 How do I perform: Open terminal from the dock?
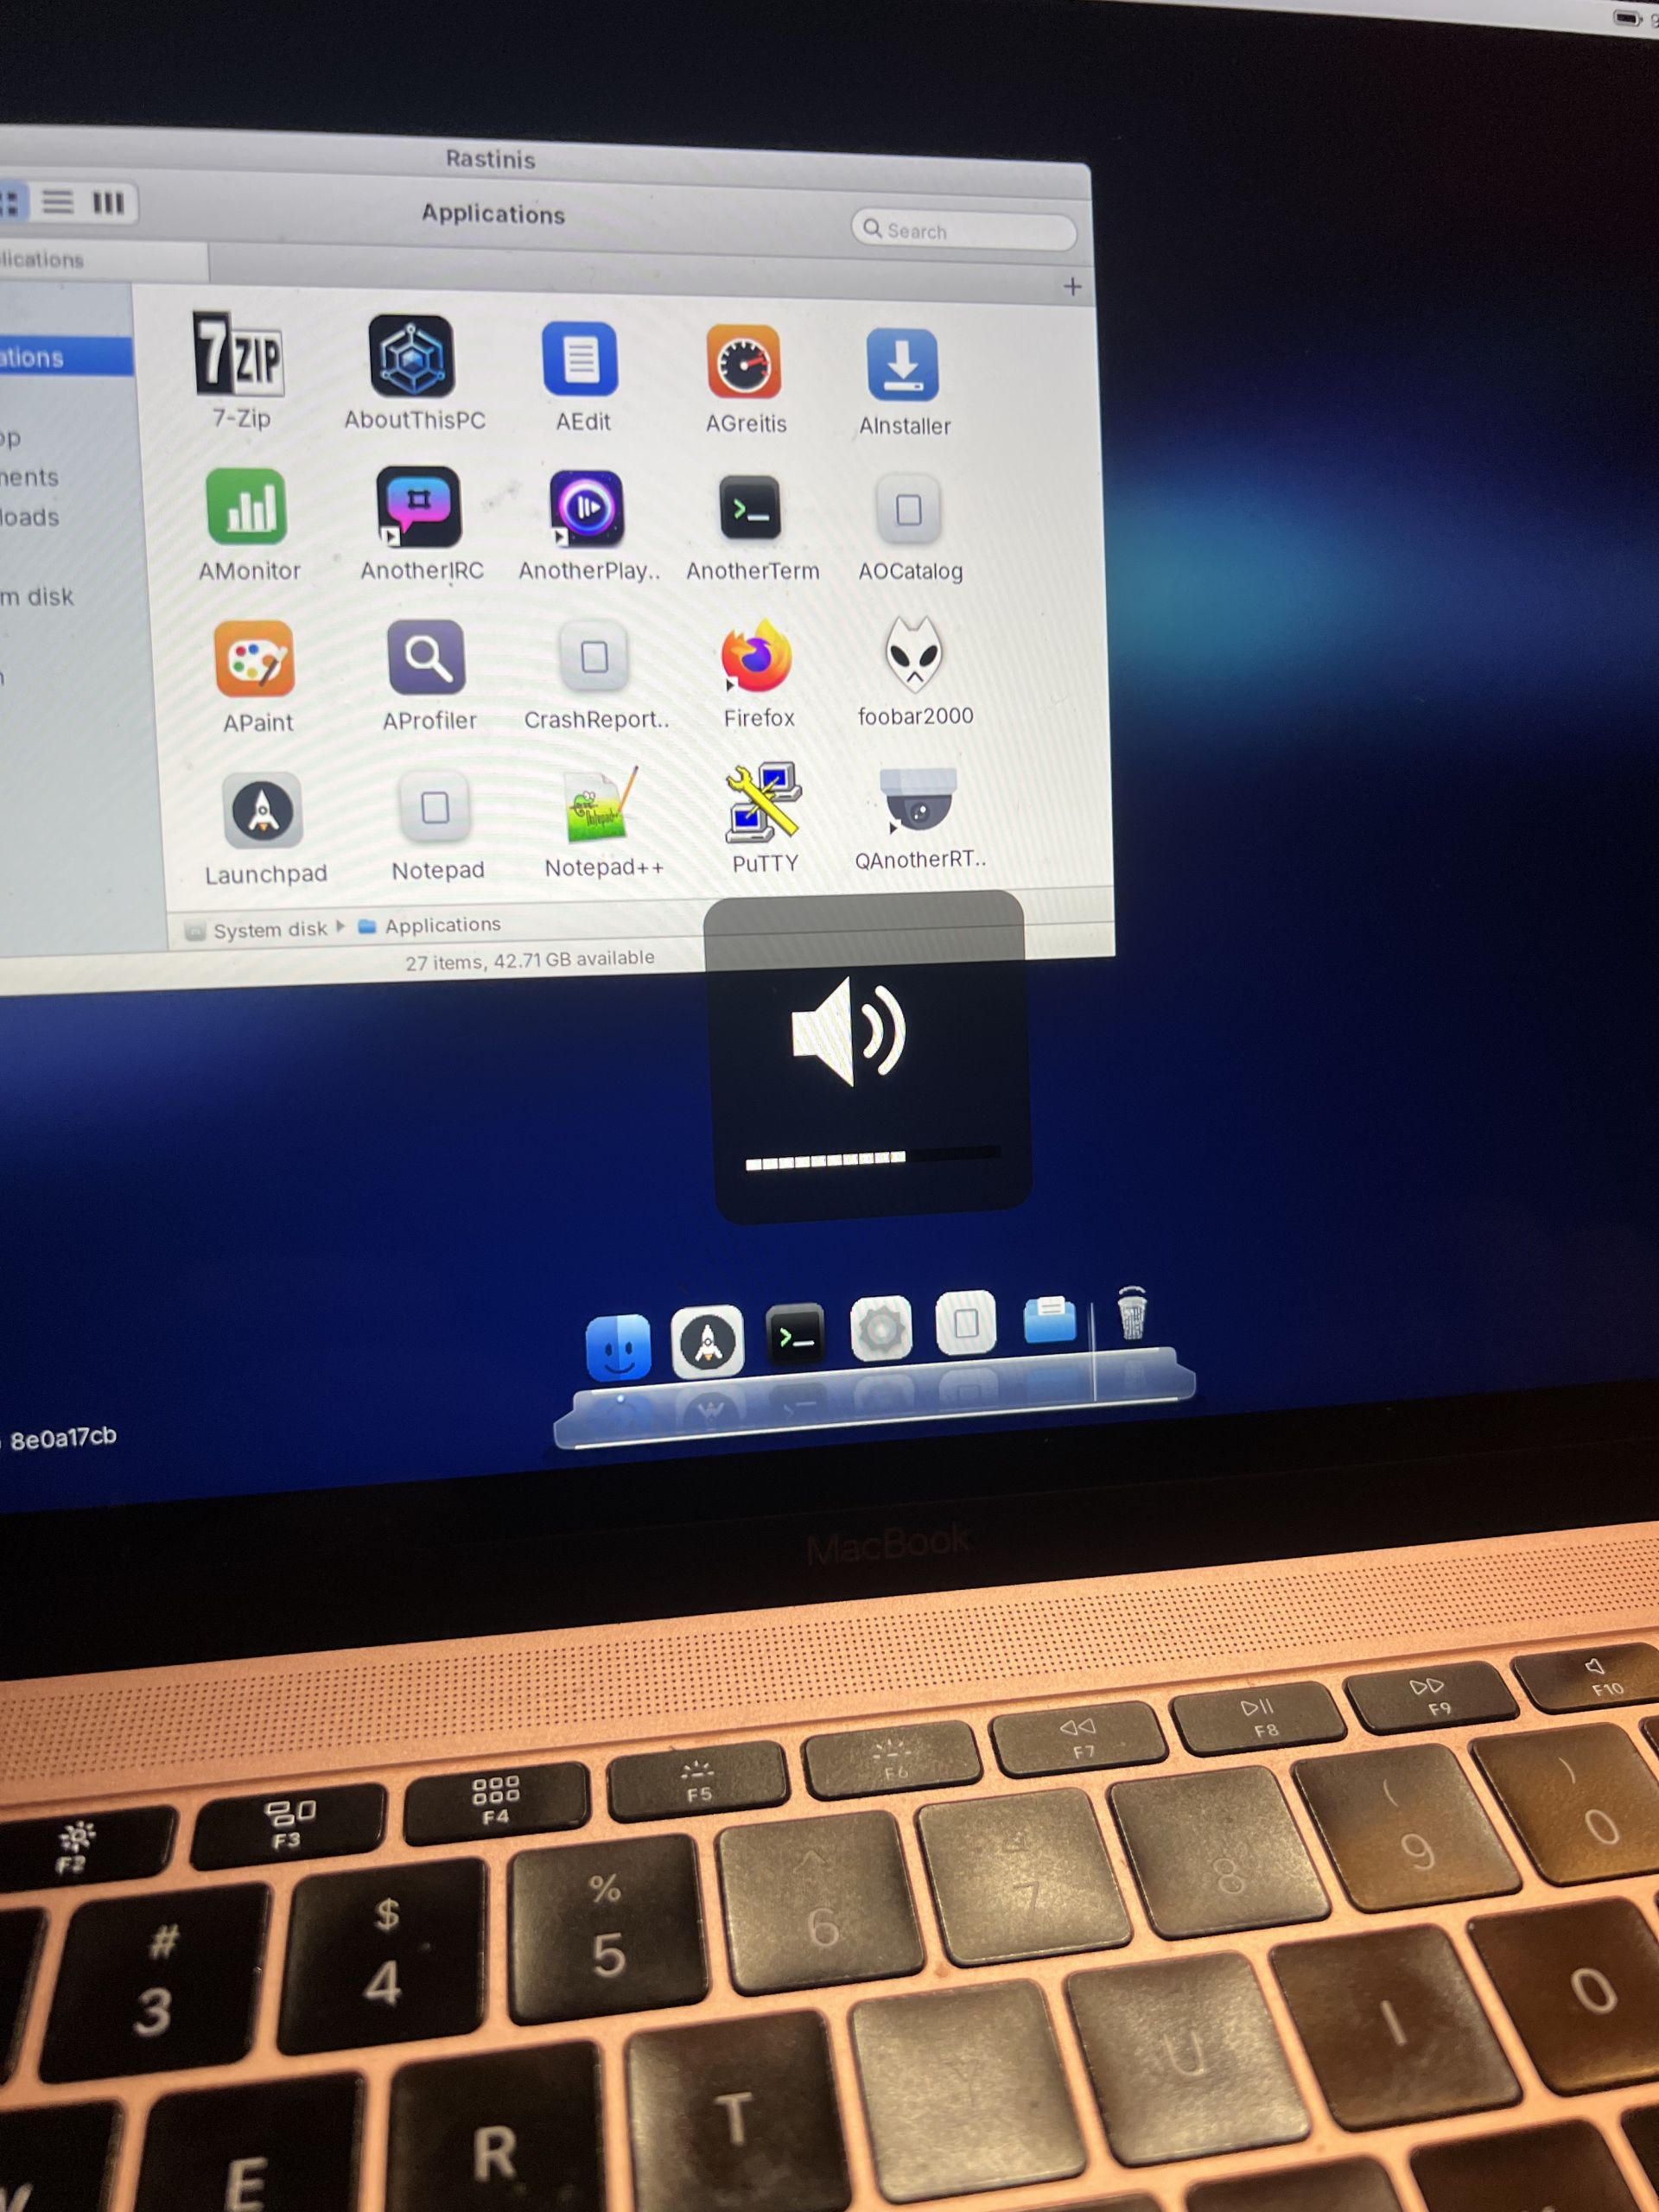(795, 1334)
